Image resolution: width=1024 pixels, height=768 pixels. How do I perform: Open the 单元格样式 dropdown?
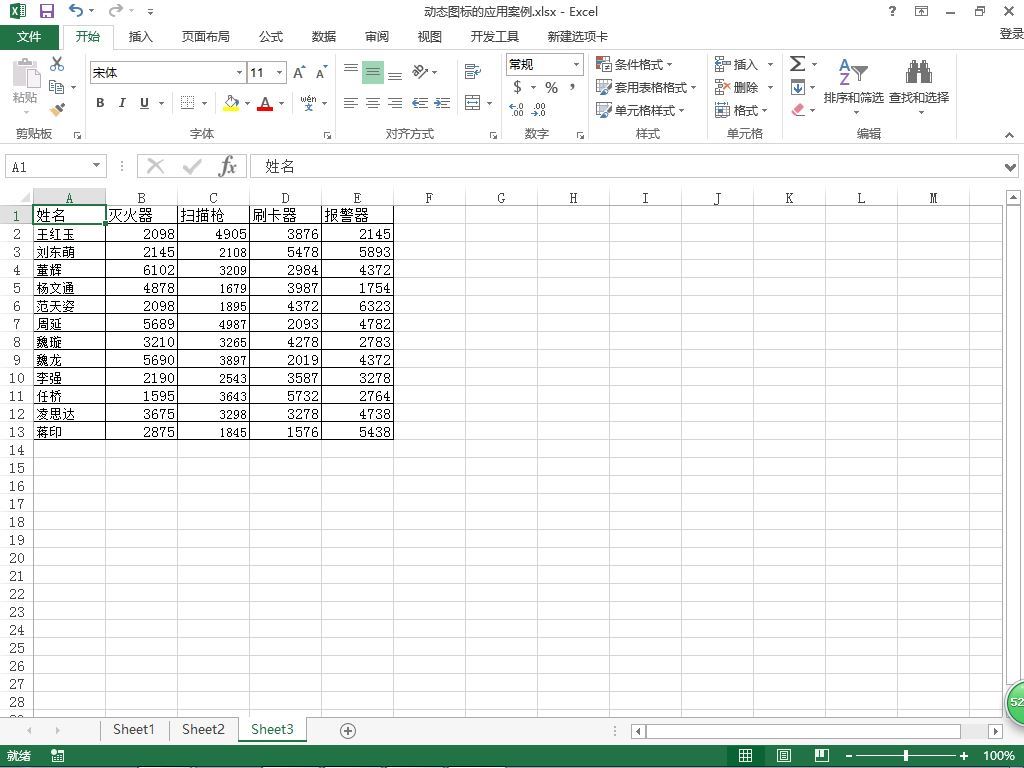coord(639,110)
